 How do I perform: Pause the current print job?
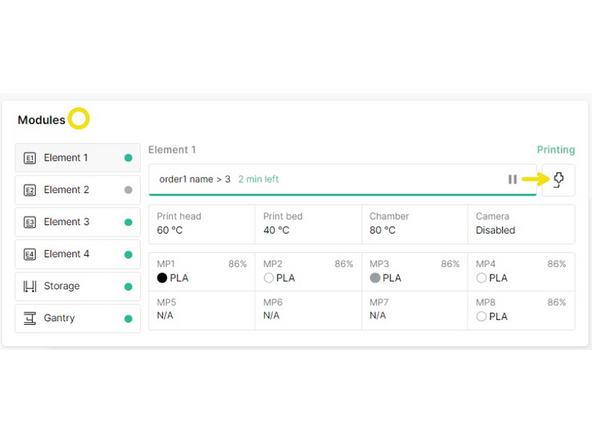pos(512,179)
